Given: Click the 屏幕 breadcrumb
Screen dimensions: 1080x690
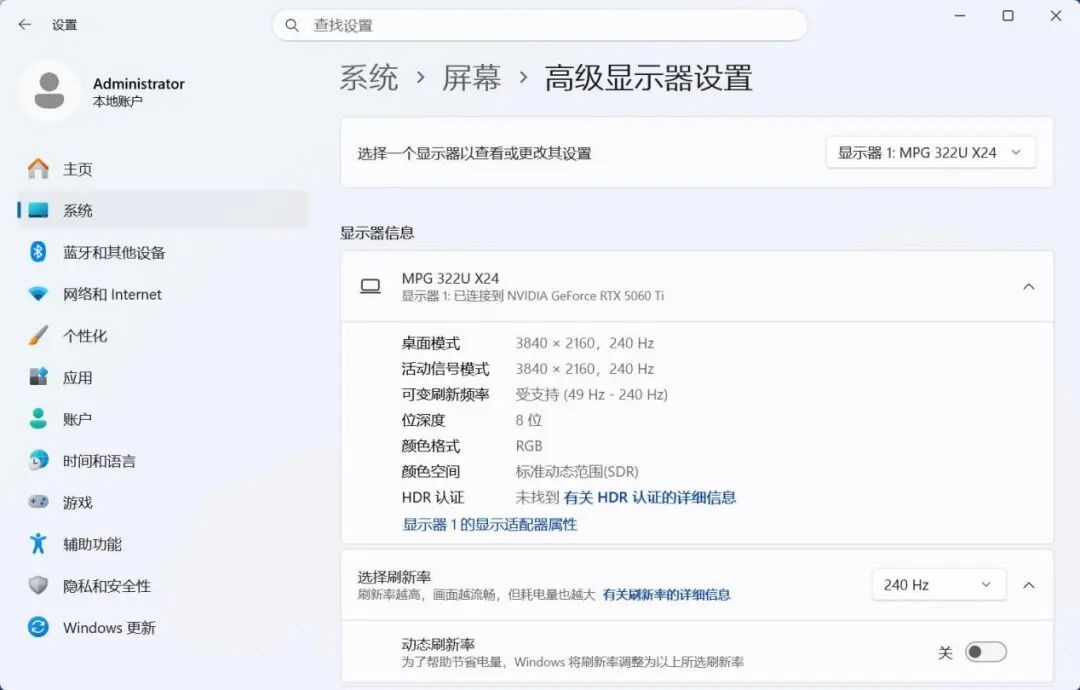Looking at the screenshot, I should tap(471, 78).
